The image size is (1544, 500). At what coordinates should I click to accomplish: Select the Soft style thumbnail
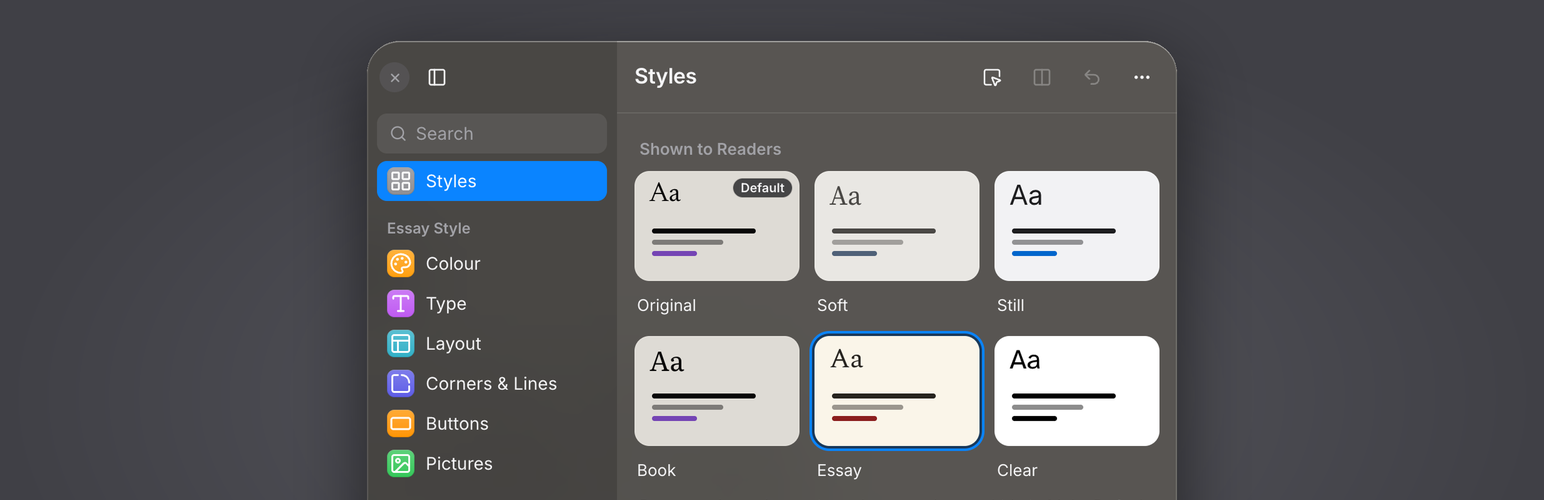pyautogui.click(x=897, y=226)
